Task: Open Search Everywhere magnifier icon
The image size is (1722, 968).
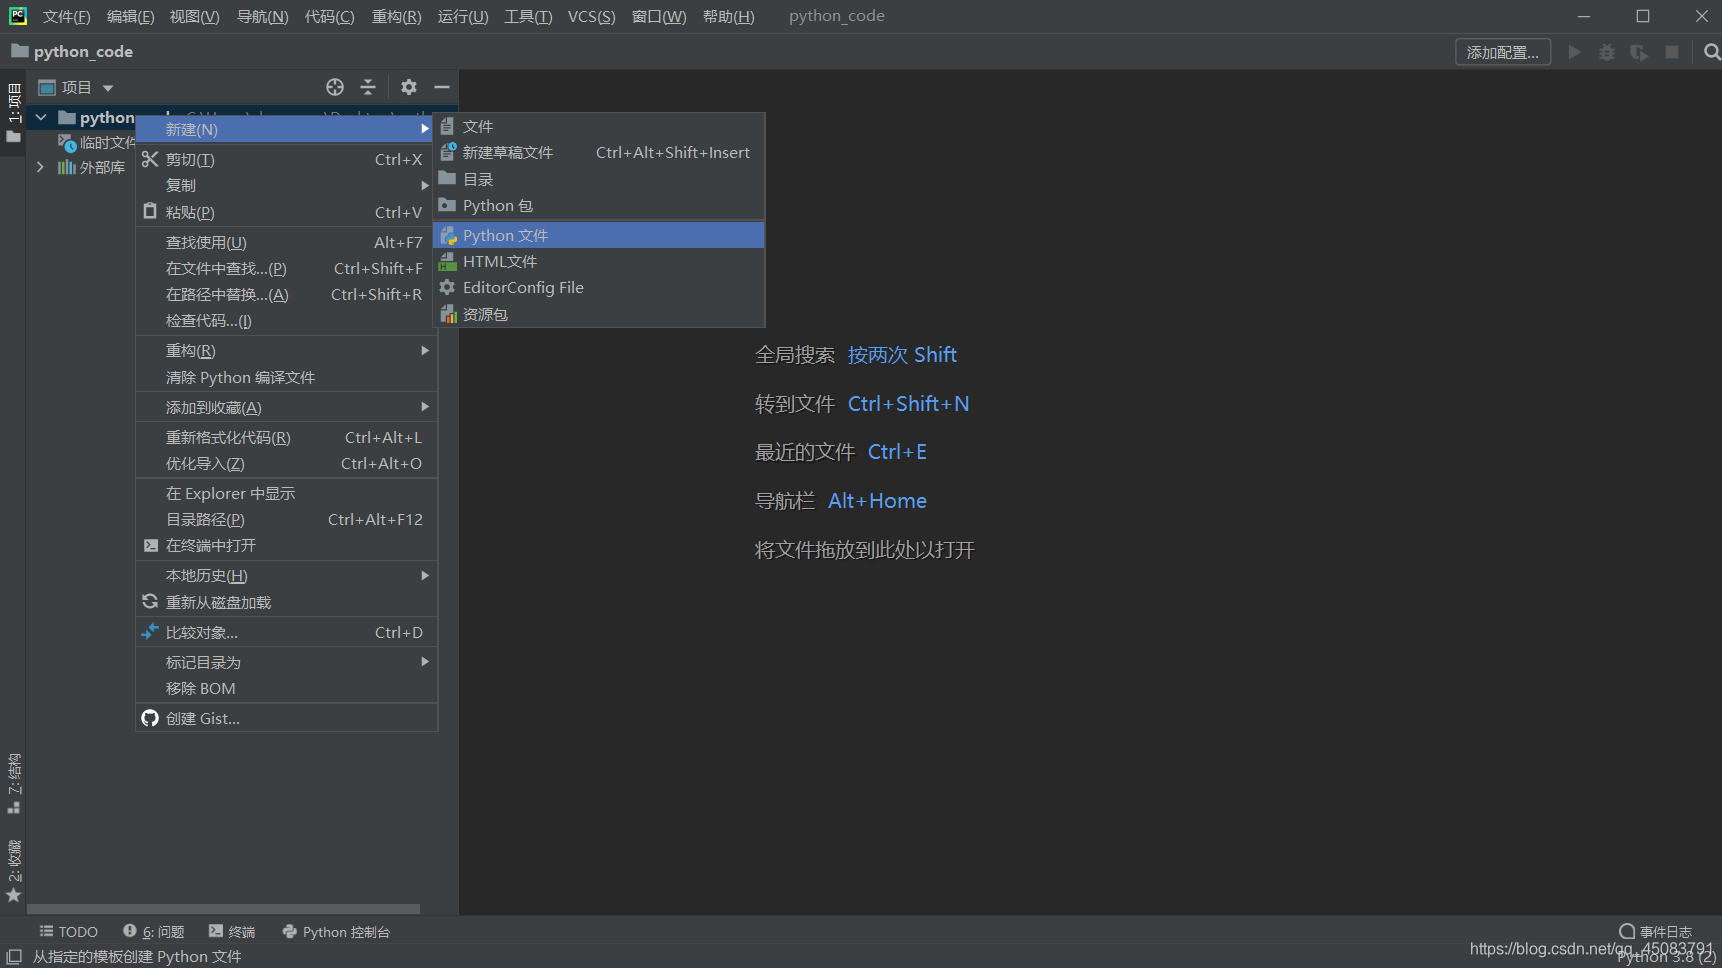Action: point(1712,52)
